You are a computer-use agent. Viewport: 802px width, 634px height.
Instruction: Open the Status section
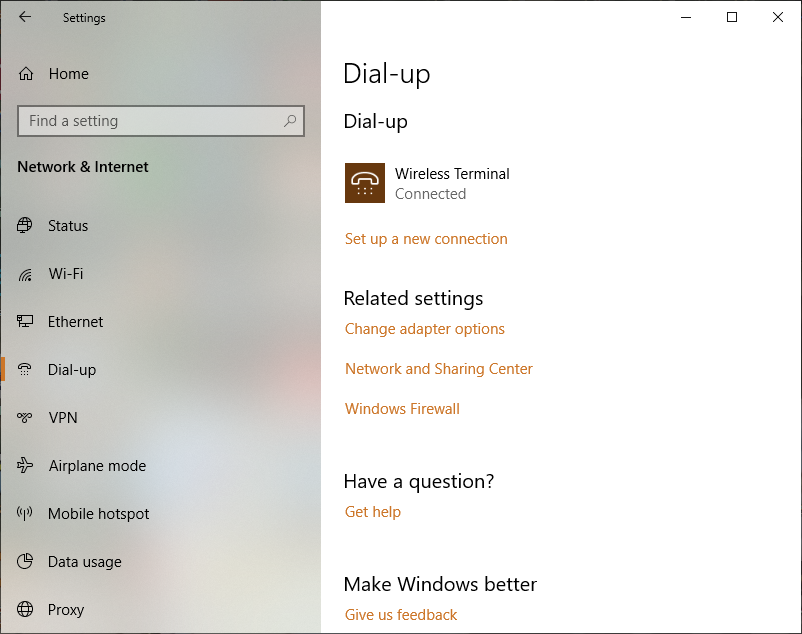[68, 225]
